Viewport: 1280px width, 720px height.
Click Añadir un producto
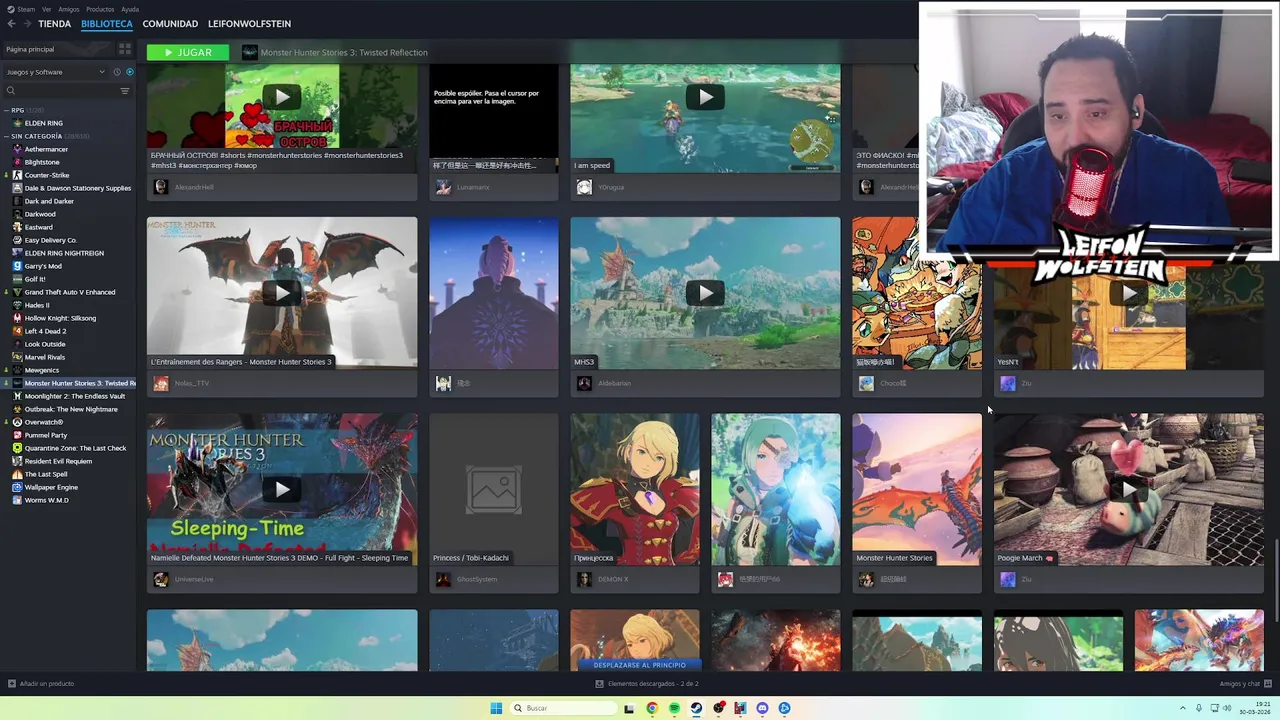41,684
